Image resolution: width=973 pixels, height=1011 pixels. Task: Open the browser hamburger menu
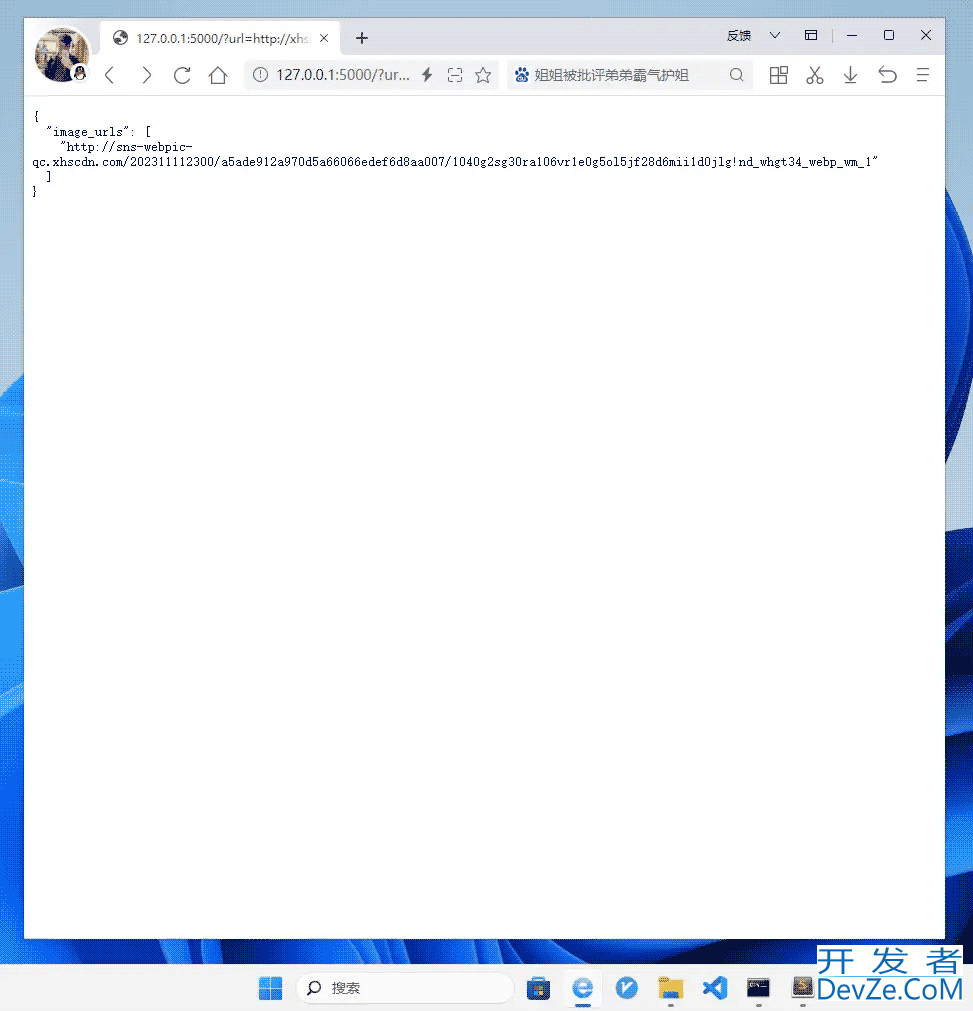pyautogui.click(x=923, y=75)
